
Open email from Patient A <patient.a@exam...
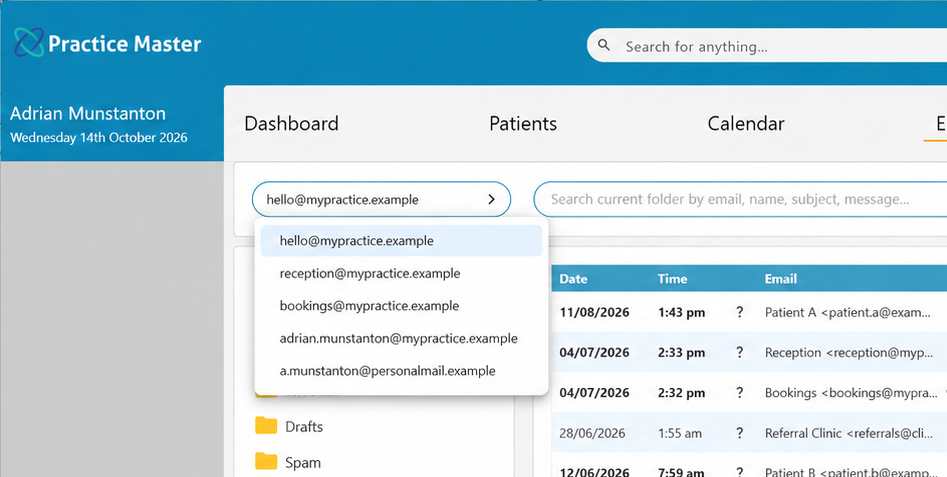[847, 312]
